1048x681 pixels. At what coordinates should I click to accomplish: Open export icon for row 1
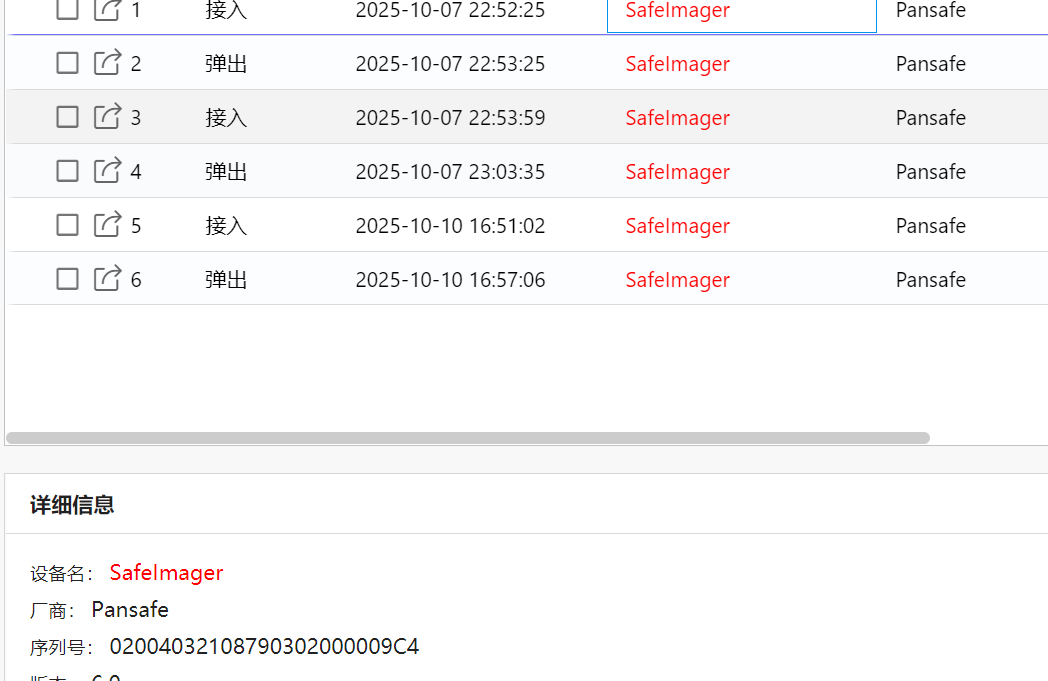(107, 10)
